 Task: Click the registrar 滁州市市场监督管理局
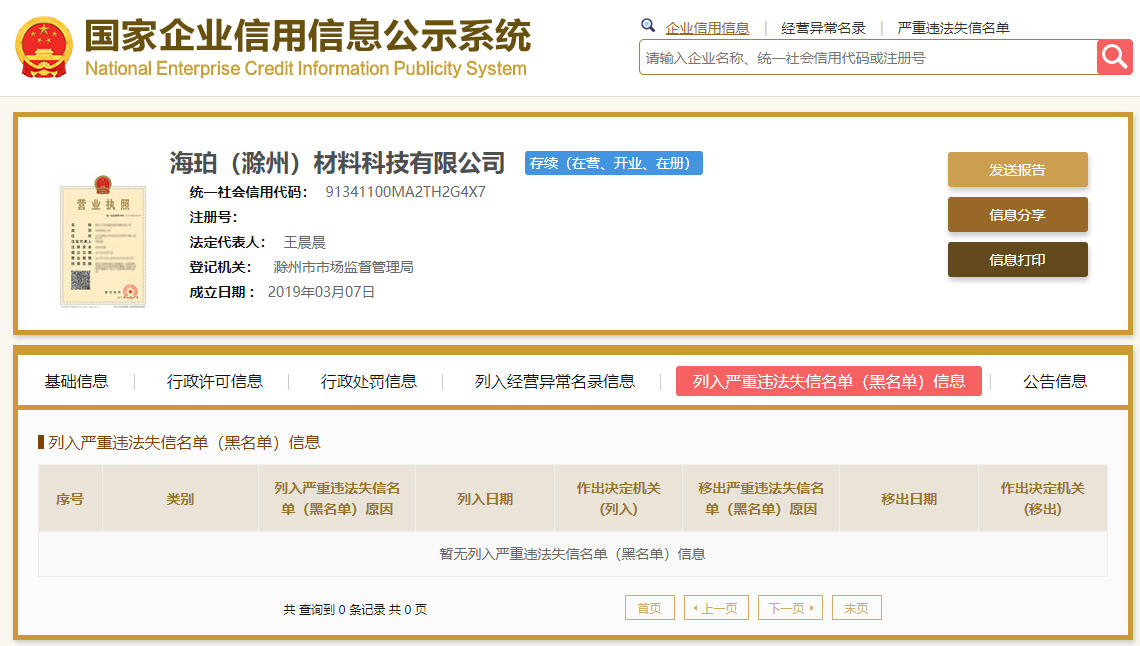point(343,267)
